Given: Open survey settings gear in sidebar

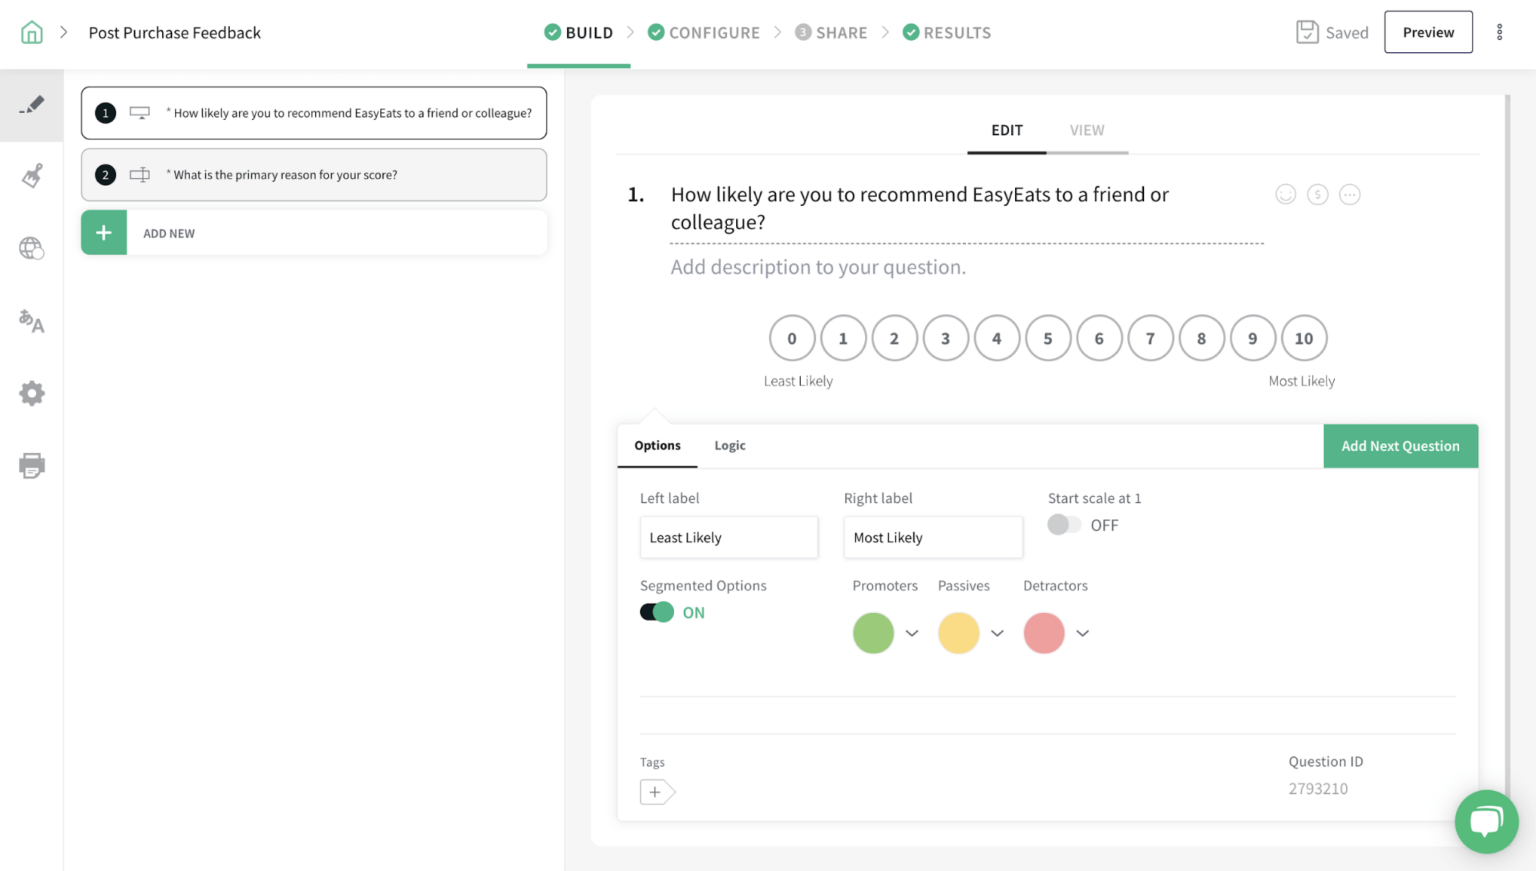Looking at the screenshot, I should click(x=31, y=393).
